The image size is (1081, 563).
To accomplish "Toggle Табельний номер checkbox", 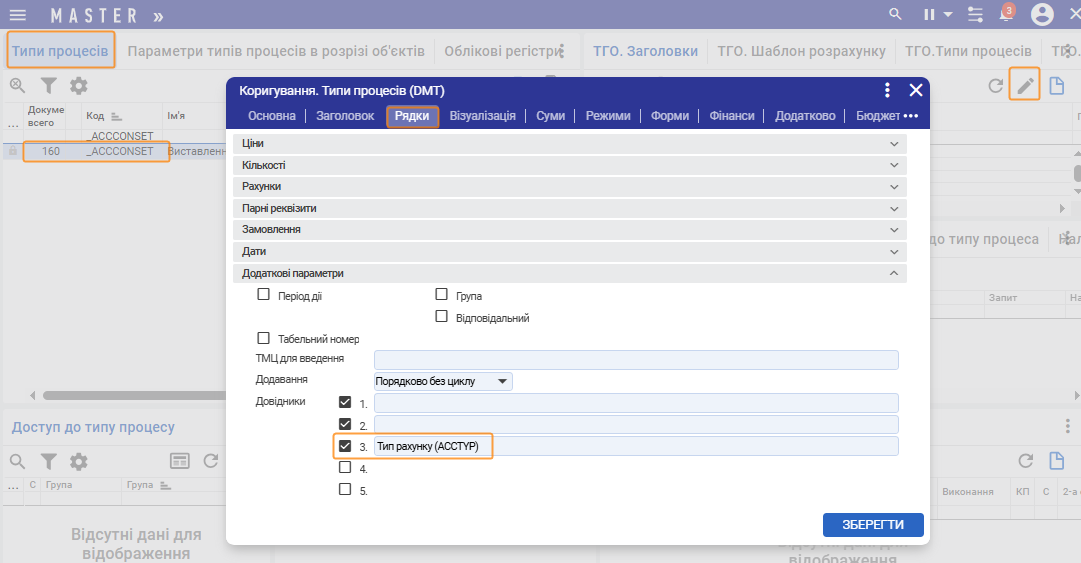I will (x=263, y=338).
